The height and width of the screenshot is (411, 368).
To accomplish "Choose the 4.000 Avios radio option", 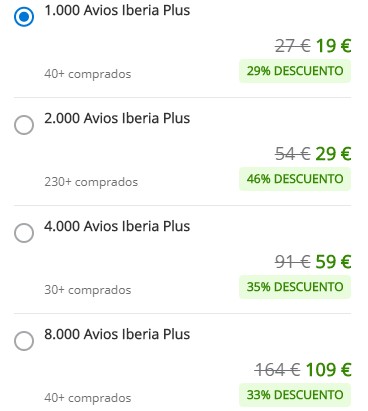I will (x=24, y=233).
